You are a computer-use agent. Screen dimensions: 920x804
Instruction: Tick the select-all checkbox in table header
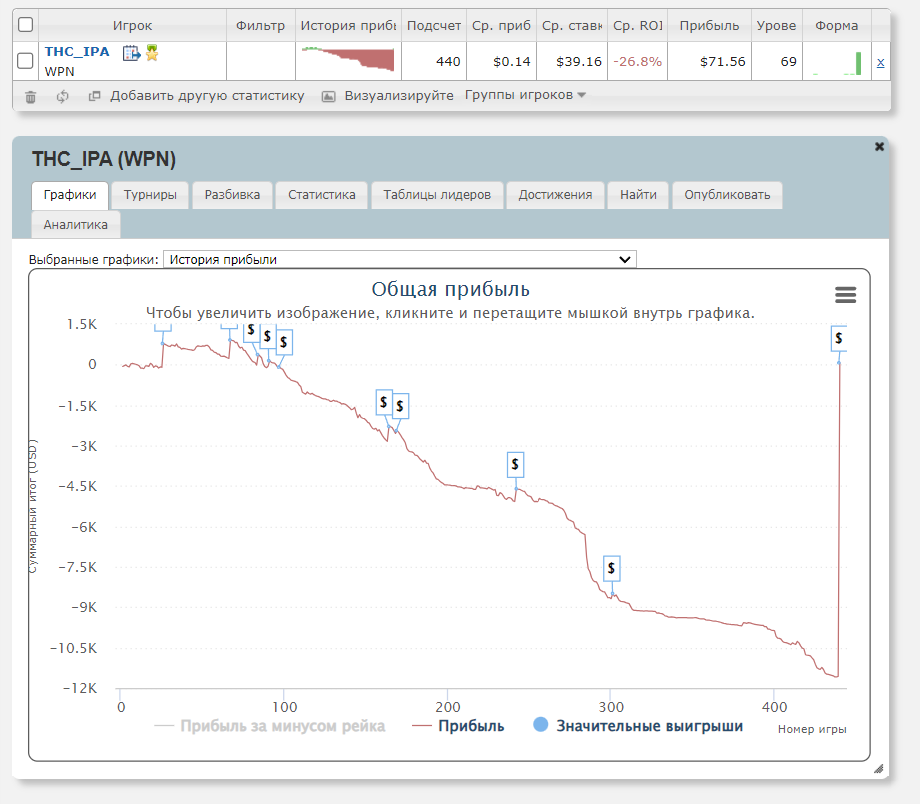pos(26,25)
